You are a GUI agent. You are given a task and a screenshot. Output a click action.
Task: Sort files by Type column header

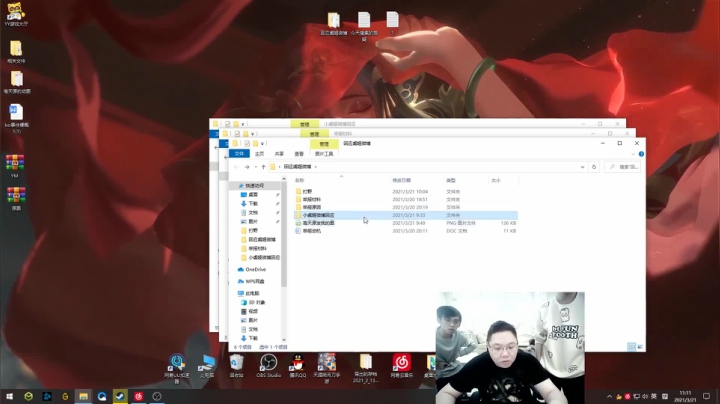[x=450, y=180]
